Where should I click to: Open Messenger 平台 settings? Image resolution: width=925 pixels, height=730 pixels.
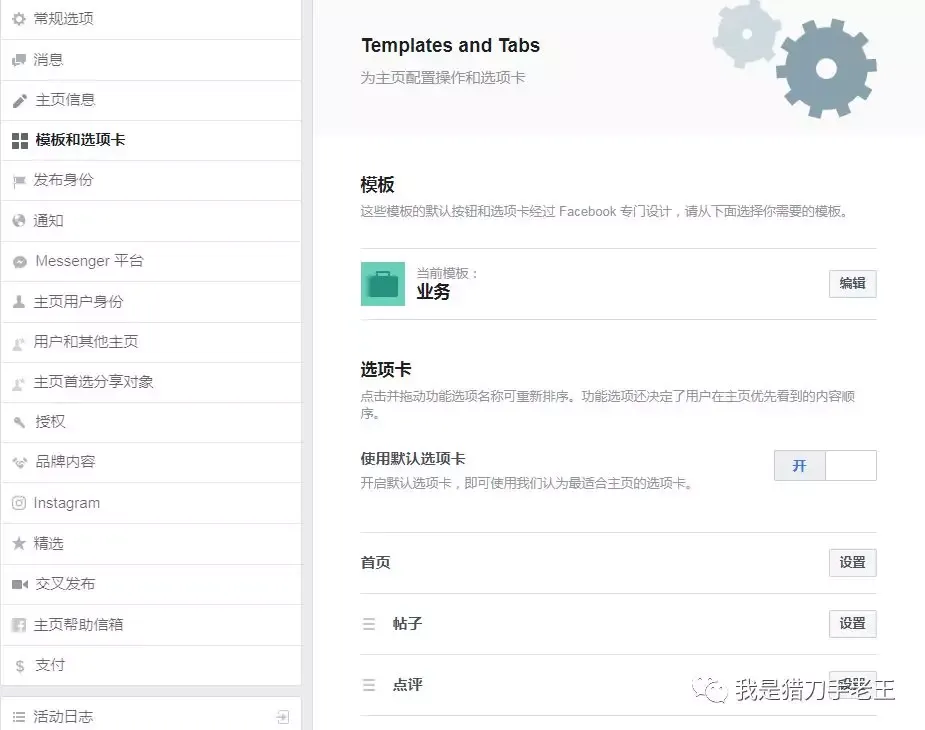(151, 261)
